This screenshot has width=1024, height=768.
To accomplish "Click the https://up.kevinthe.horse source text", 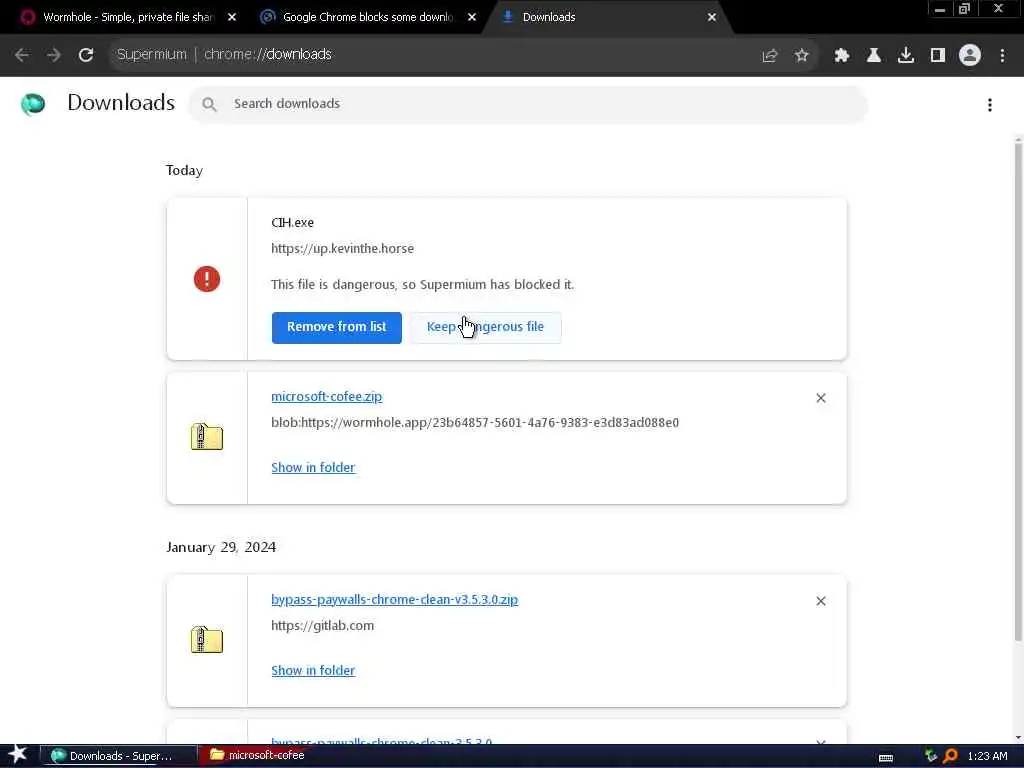I will pyautogui.click(x=342, y=249).
